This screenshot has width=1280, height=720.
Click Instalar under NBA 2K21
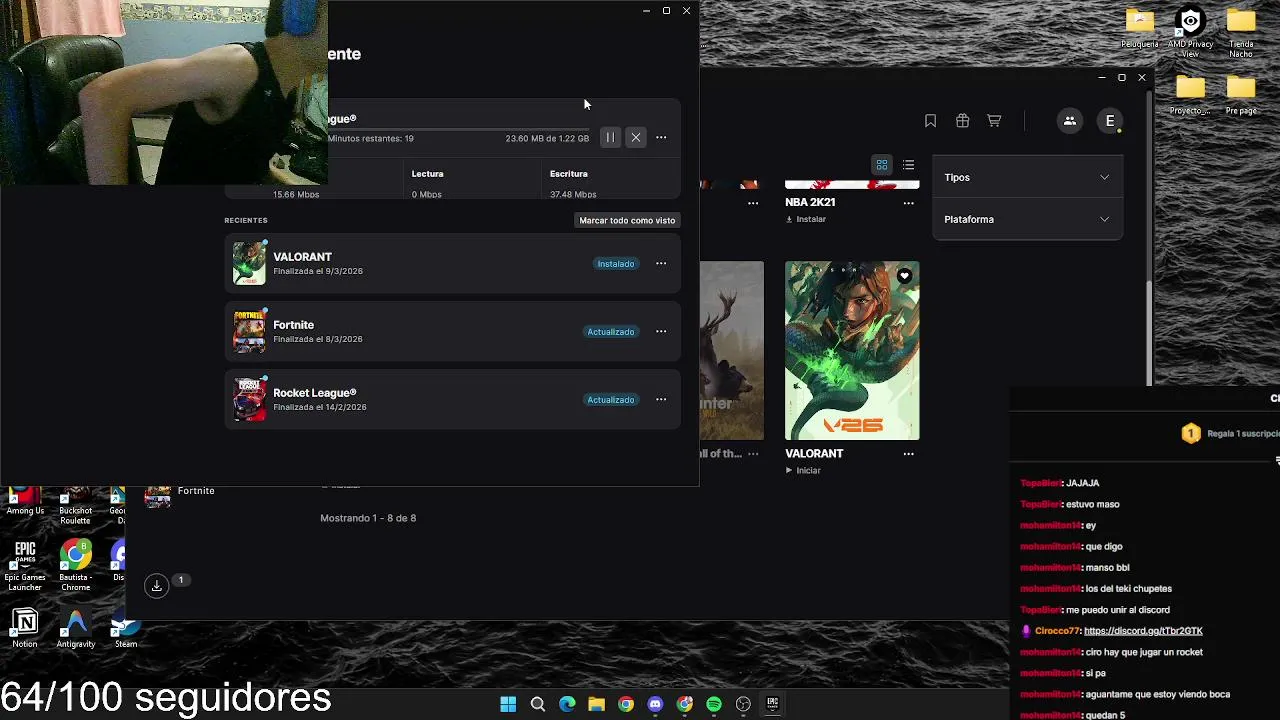pos(806,219)
